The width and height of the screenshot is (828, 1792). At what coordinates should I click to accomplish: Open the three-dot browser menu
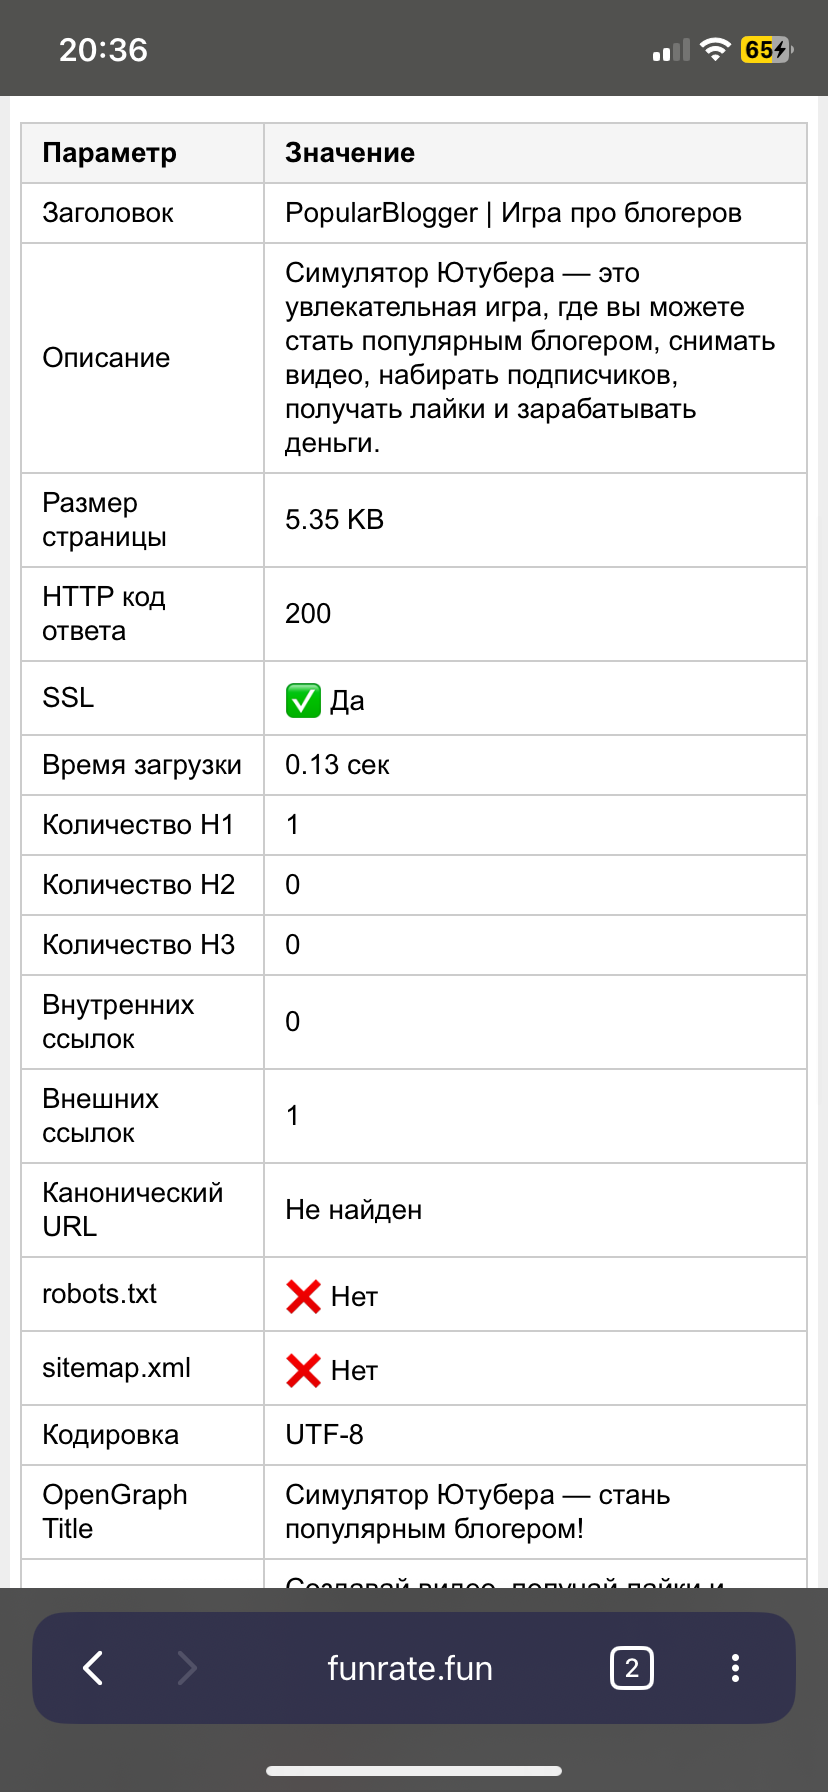735,1667
